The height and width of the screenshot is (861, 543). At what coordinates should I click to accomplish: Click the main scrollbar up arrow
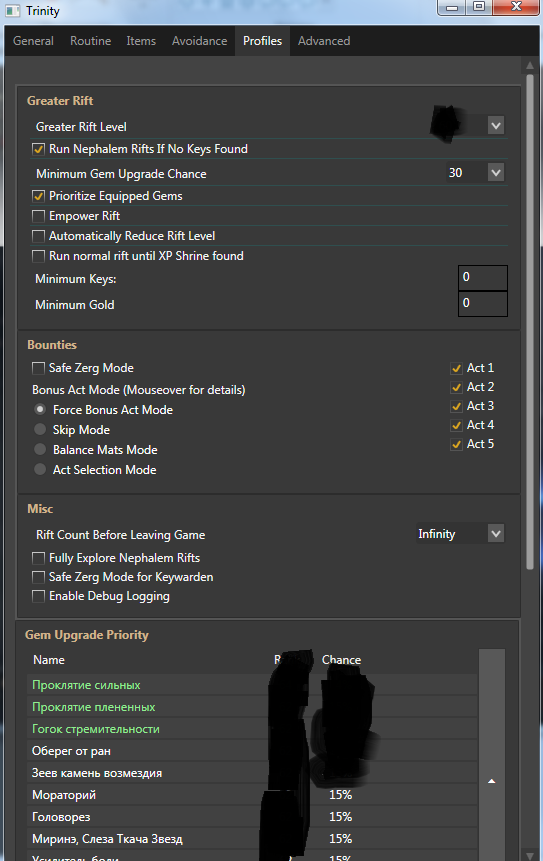[x=530, y=65]
